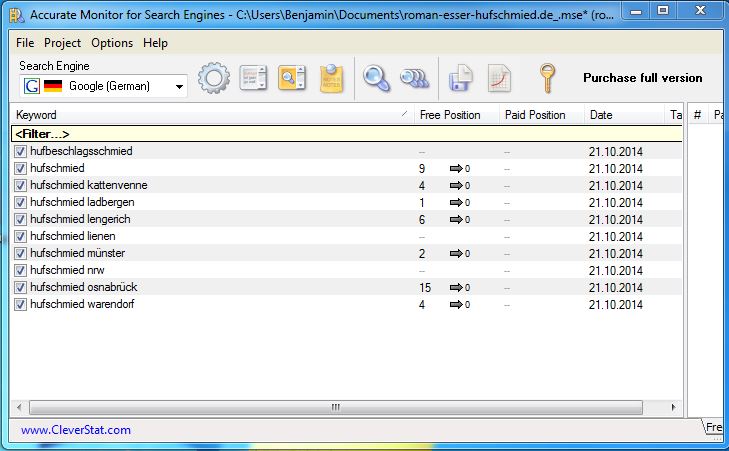This screenshot has width=729, height=451.
Task: Click the horizontal scrollbar left arrow
Action: 19,408
